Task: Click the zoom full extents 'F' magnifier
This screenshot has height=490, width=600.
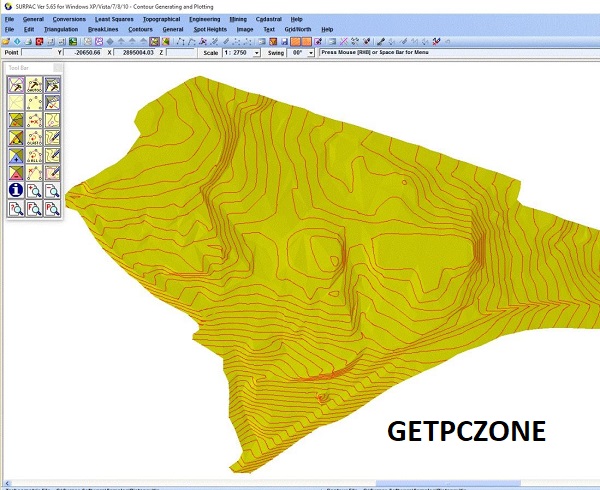Action: click(34, 208)
